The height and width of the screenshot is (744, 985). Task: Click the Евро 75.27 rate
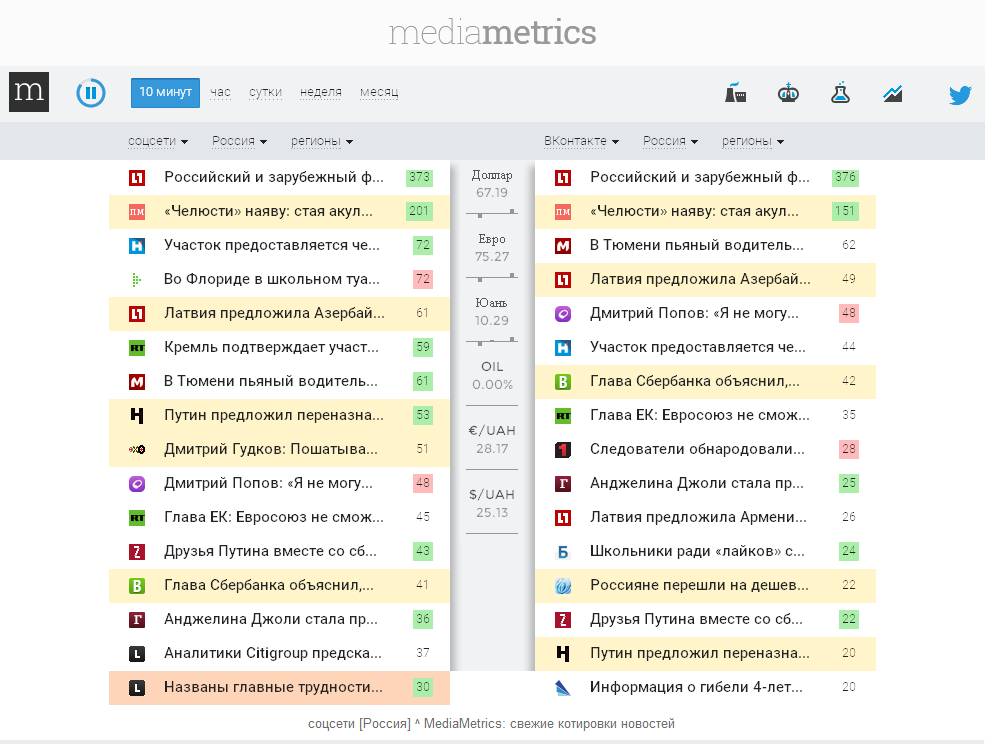[x=492, y=248]
